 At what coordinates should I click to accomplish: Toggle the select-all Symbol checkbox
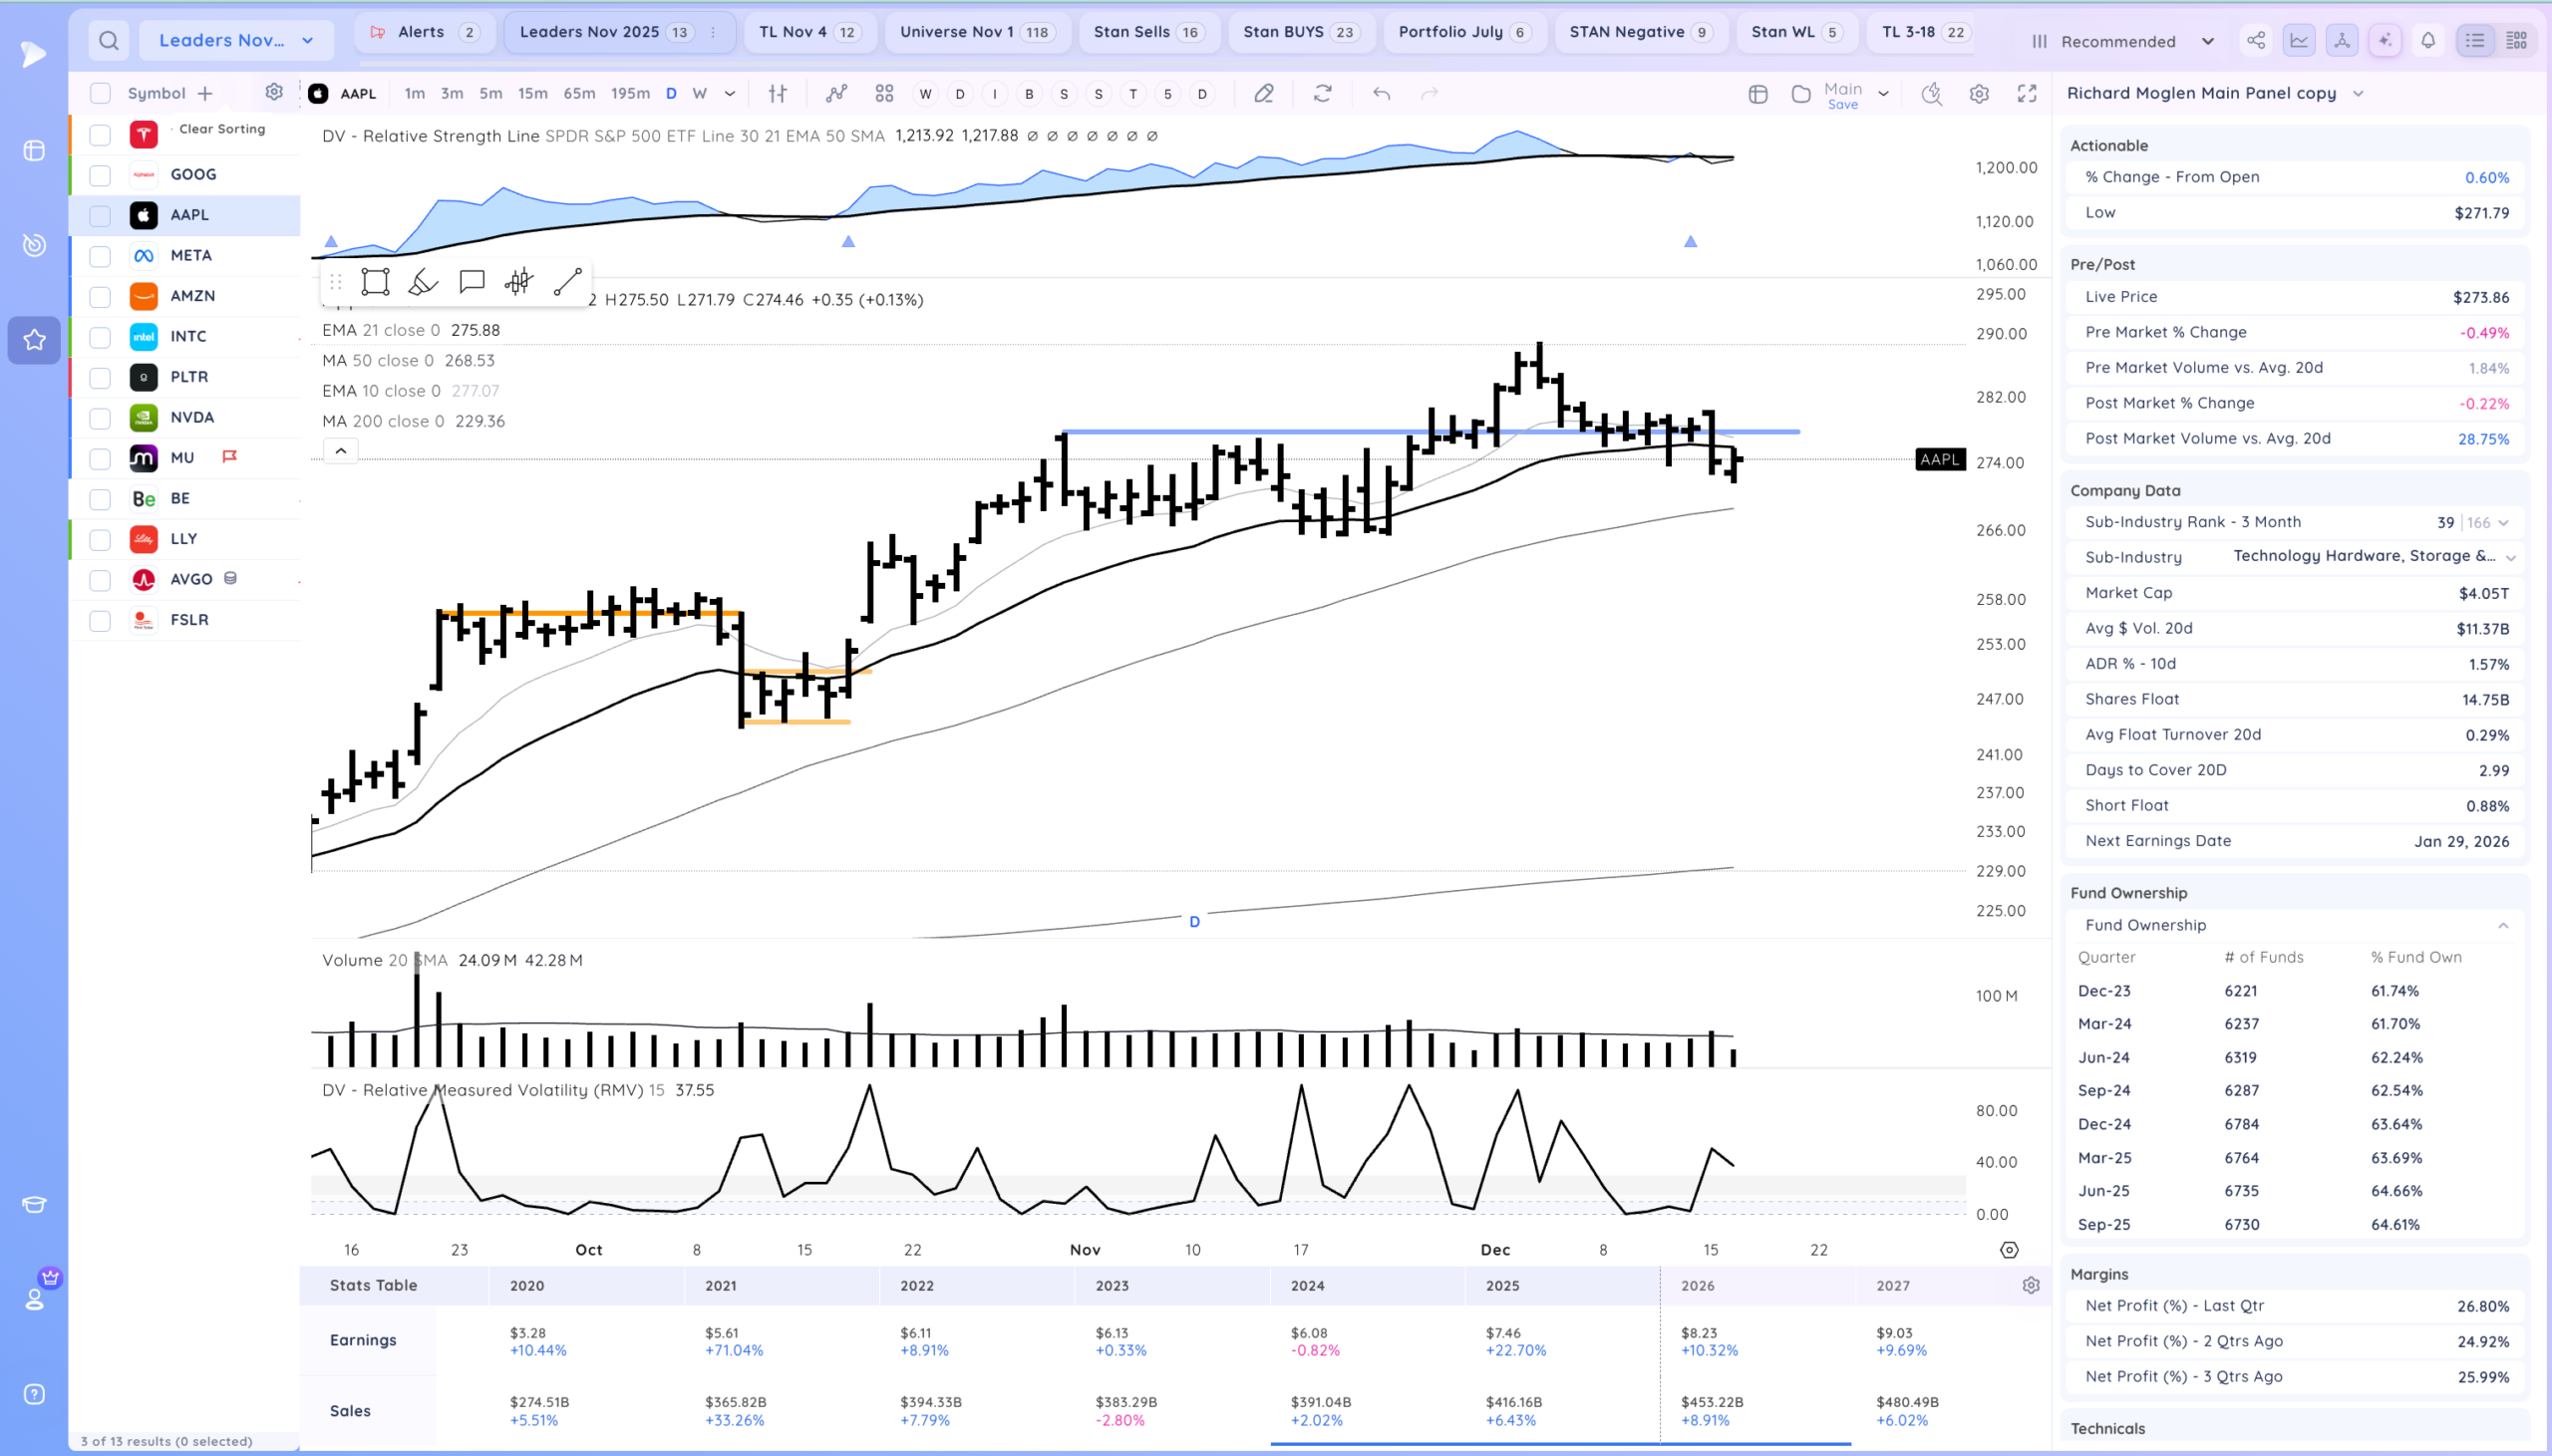click(x=100, y=93)
